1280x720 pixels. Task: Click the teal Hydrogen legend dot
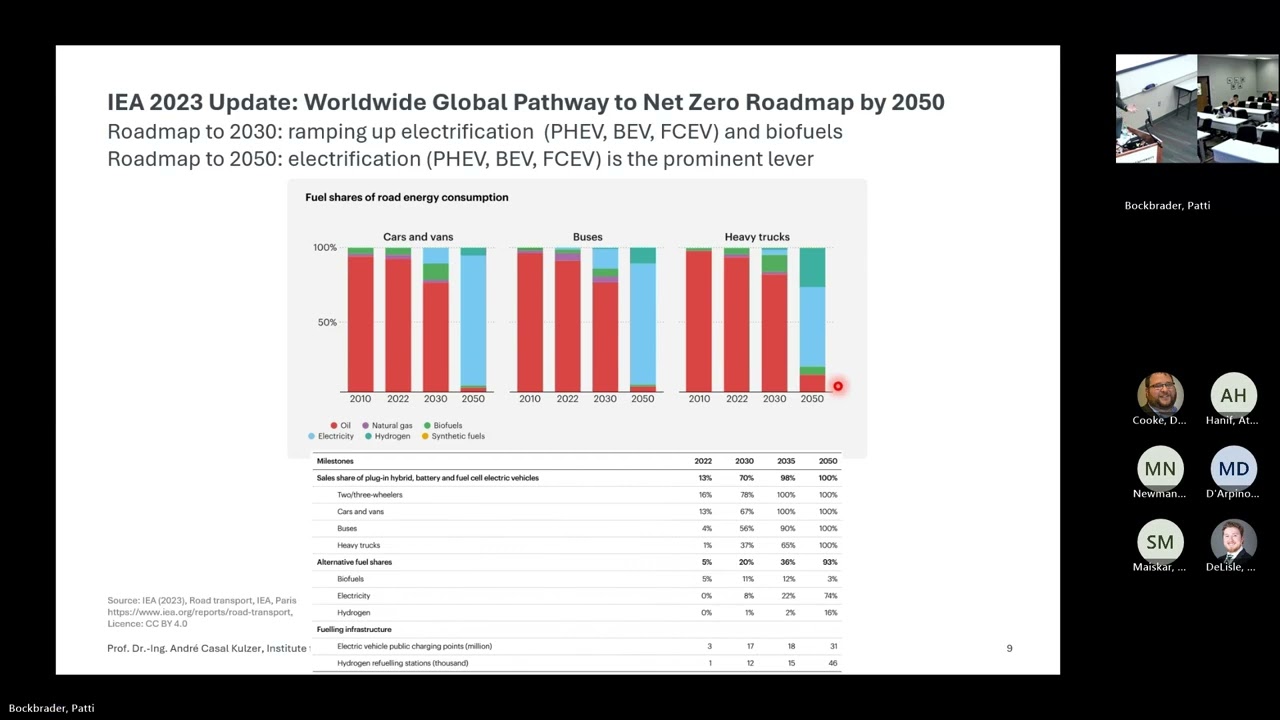367,436
